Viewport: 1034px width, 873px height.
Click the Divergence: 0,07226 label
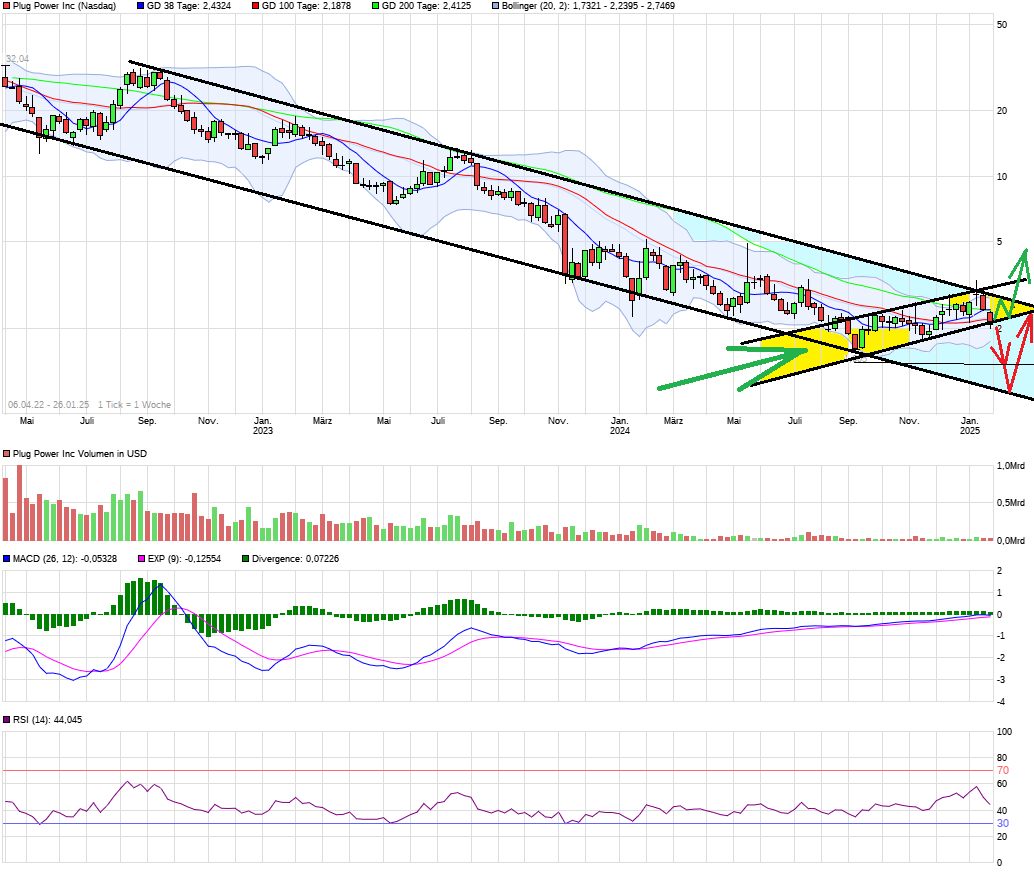pos(295,558)
